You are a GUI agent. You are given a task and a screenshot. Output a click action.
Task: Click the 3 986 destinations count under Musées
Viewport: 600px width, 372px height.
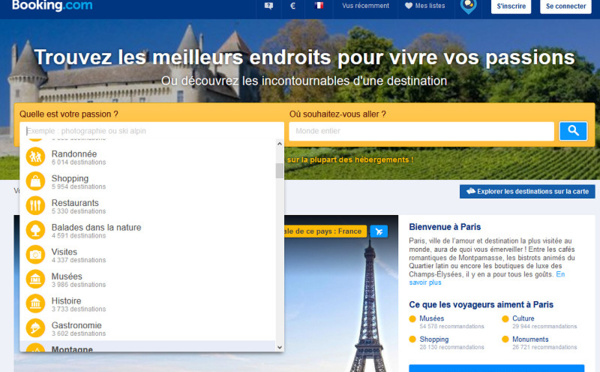pyautogui.click(x=78, y=285)
